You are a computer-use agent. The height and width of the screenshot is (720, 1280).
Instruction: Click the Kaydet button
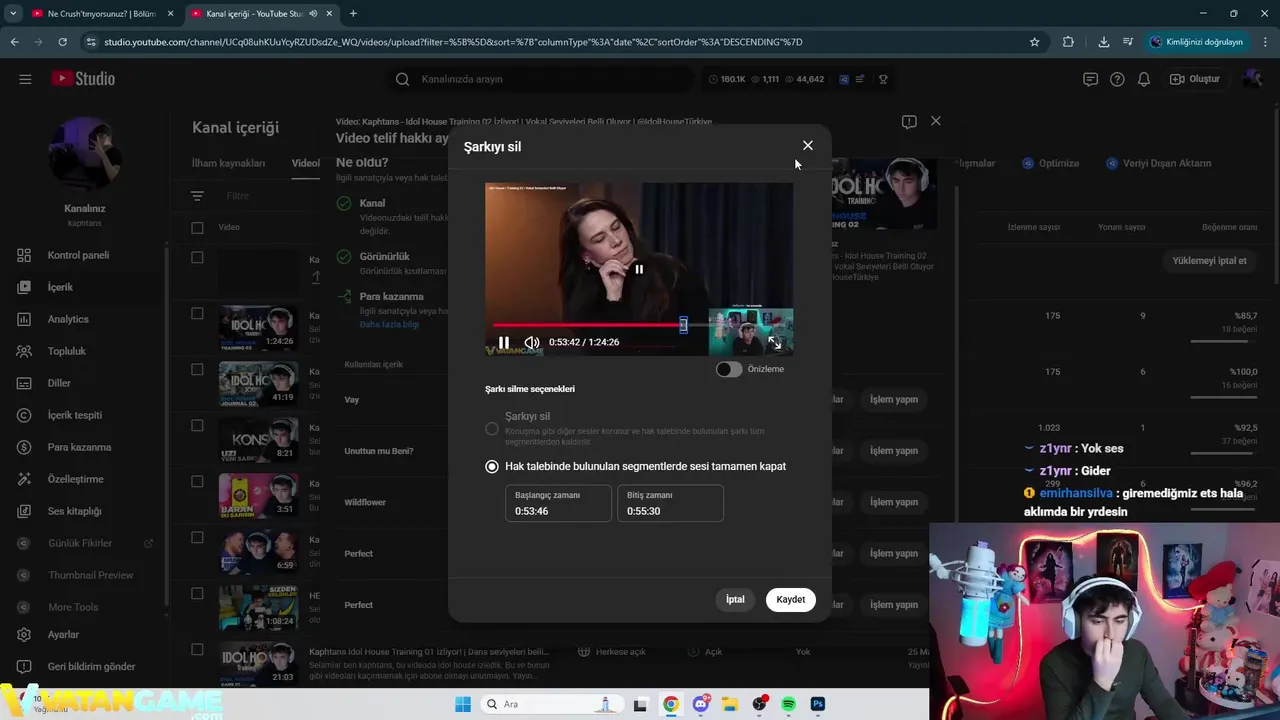pos(791,599)
